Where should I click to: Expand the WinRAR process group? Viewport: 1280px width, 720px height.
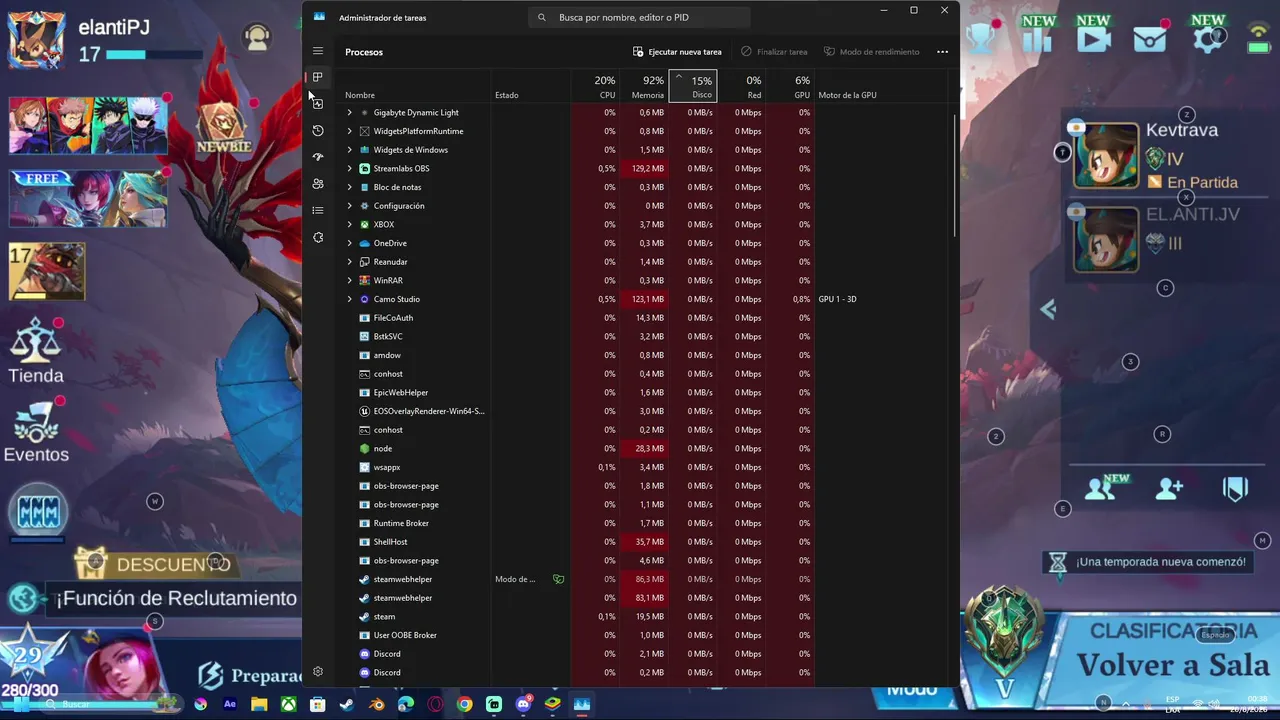point(349,281)
